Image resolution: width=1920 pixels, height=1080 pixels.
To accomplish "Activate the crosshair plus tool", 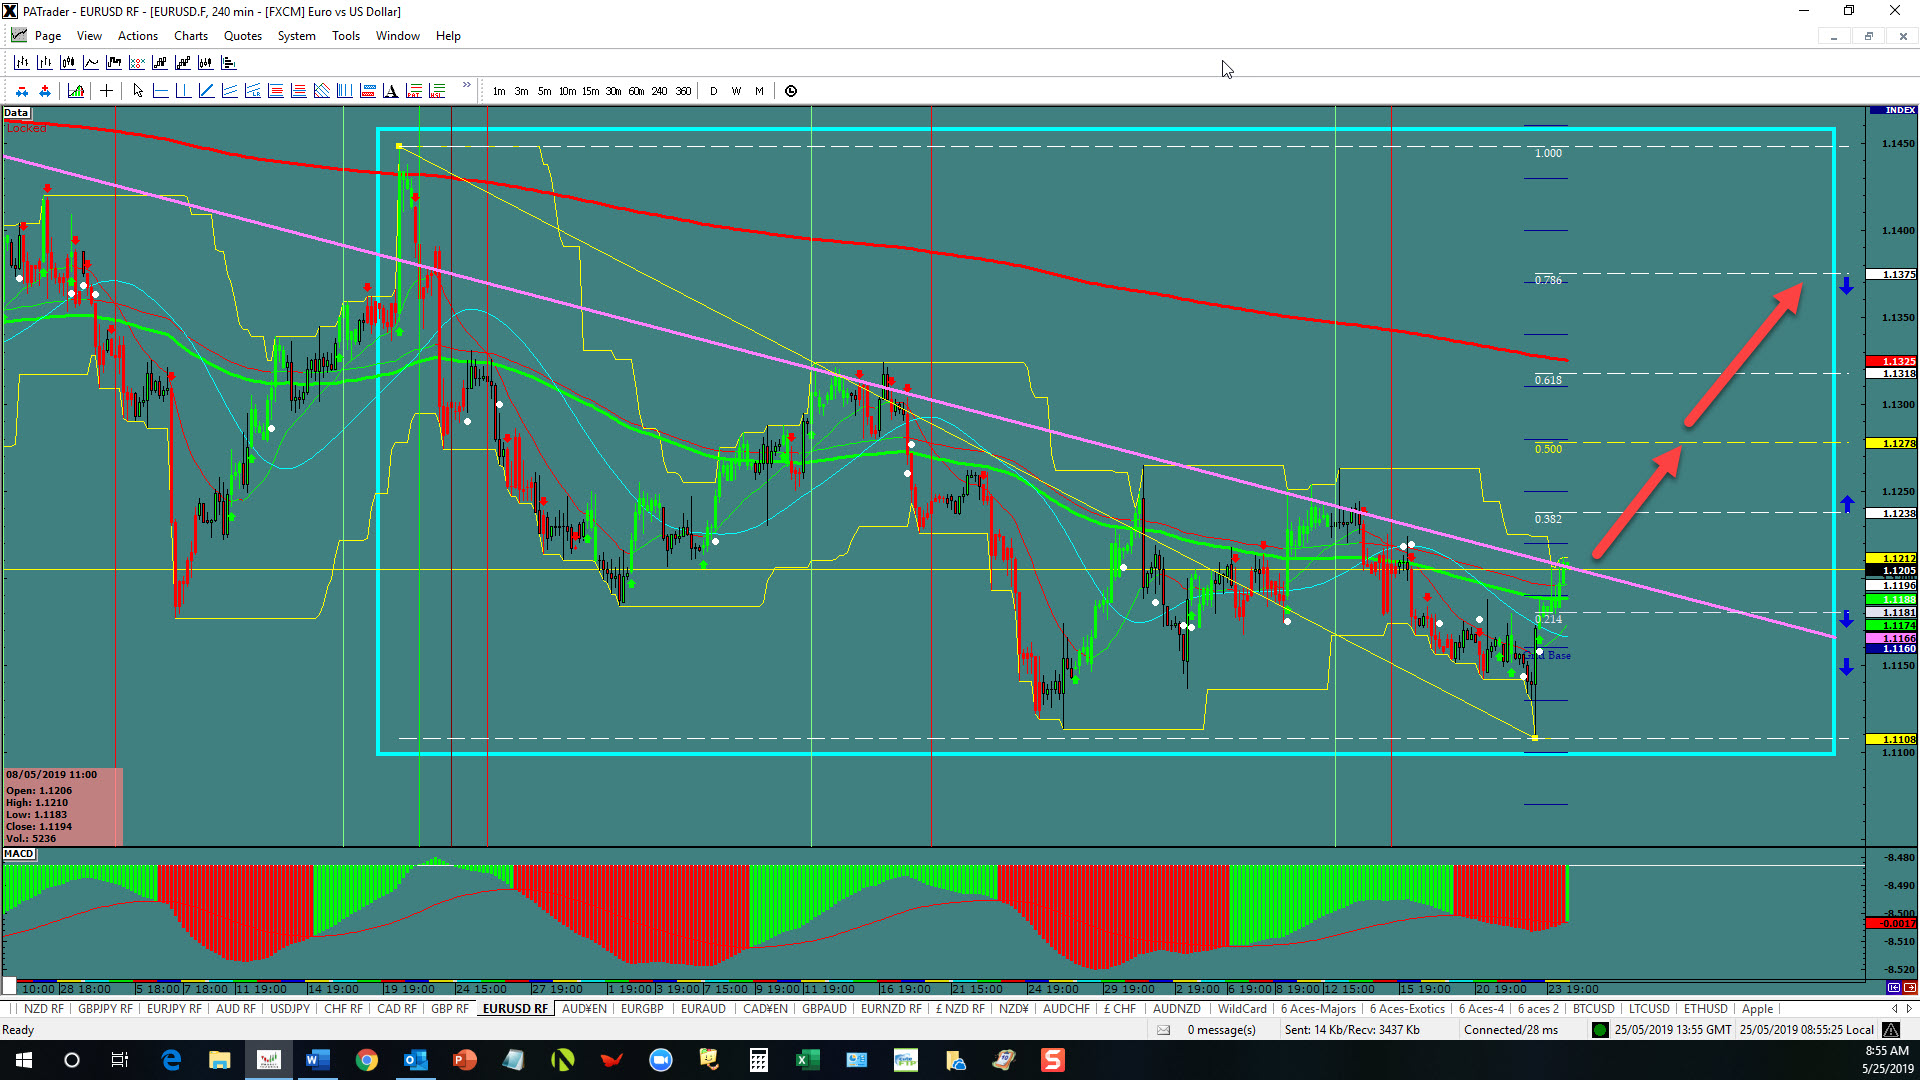I will coord(106,91).
